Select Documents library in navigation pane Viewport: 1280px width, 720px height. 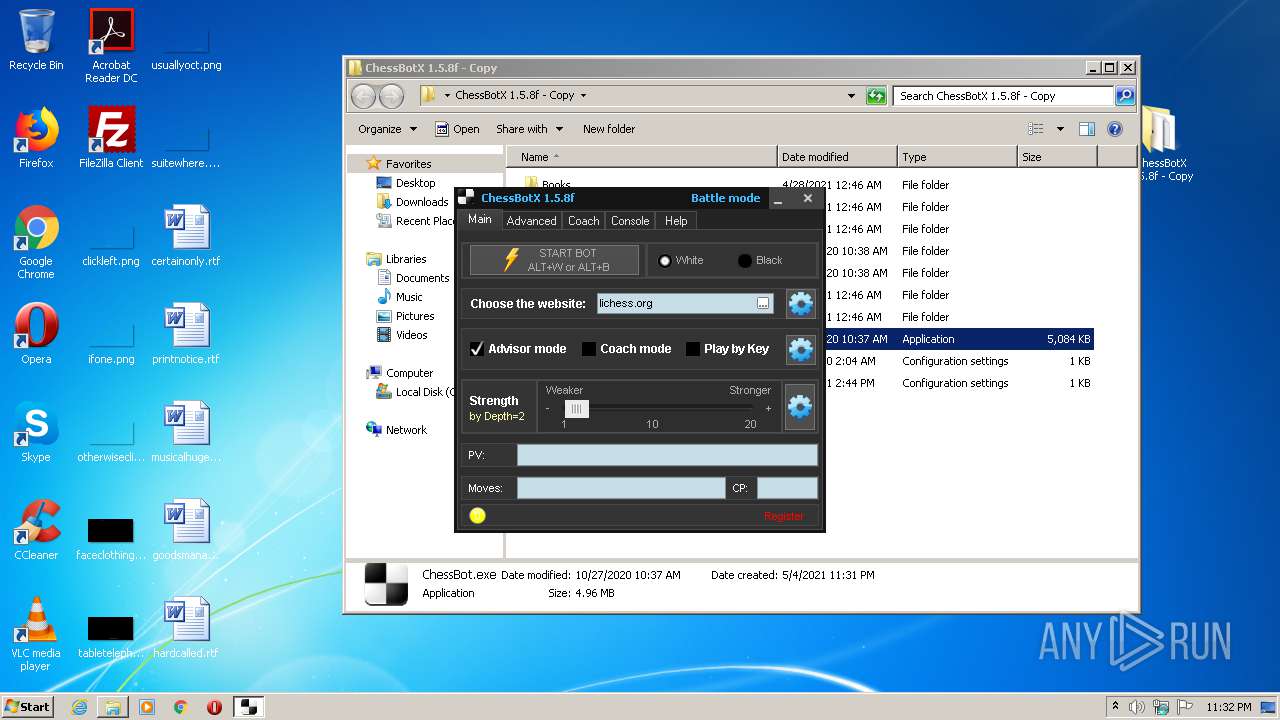click(412, 278)
